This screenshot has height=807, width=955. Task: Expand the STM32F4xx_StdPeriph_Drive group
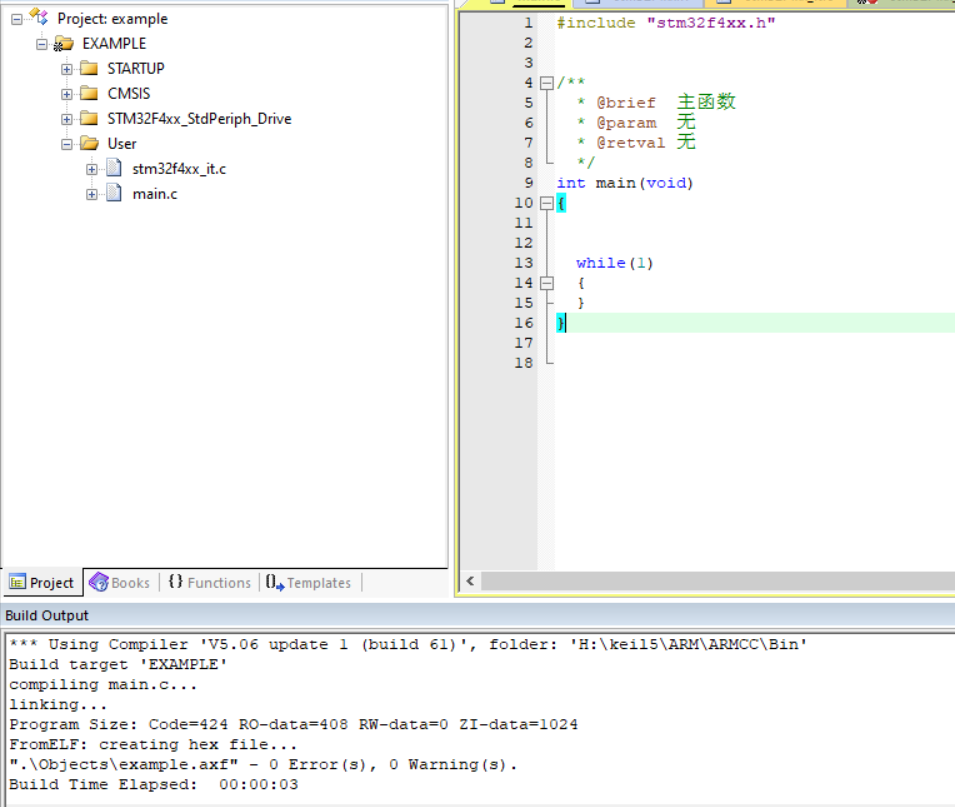[x=68, y=118]
